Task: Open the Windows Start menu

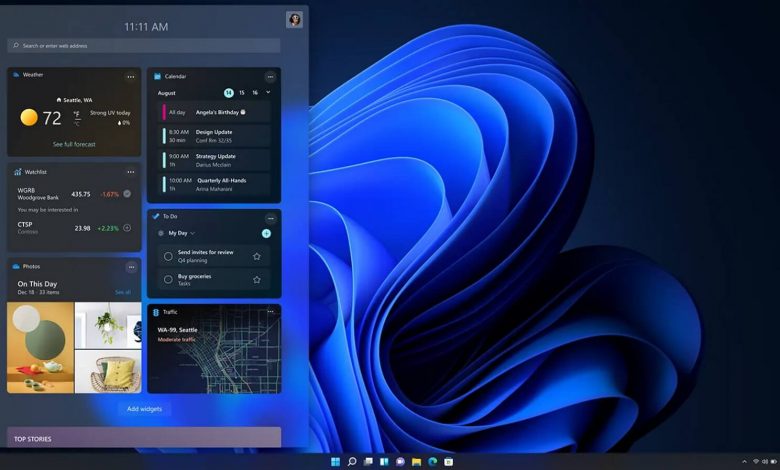Action: 335,462
